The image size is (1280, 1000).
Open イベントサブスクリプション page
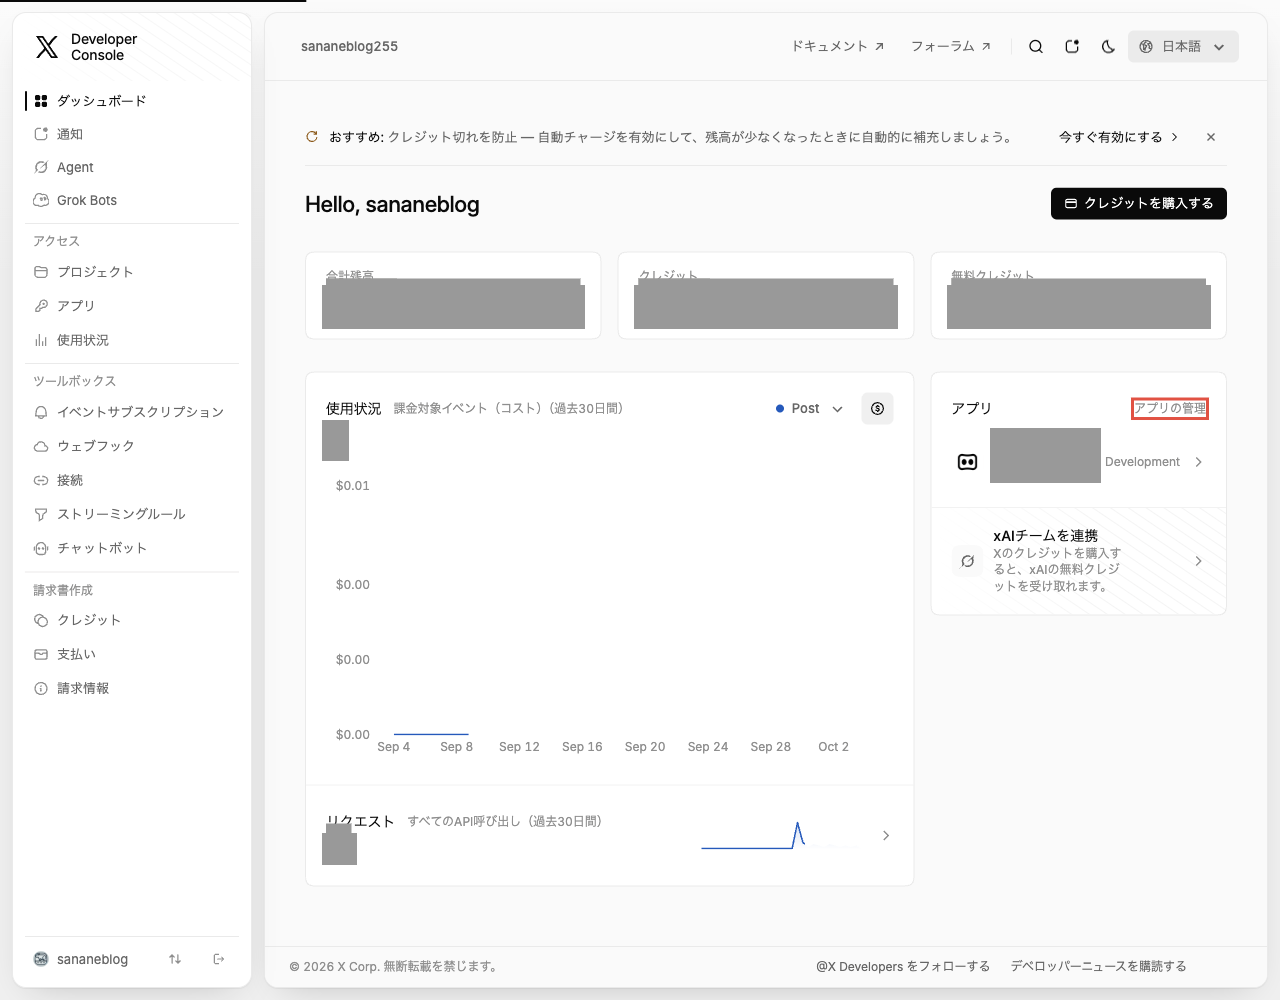(x=132, y=412)
